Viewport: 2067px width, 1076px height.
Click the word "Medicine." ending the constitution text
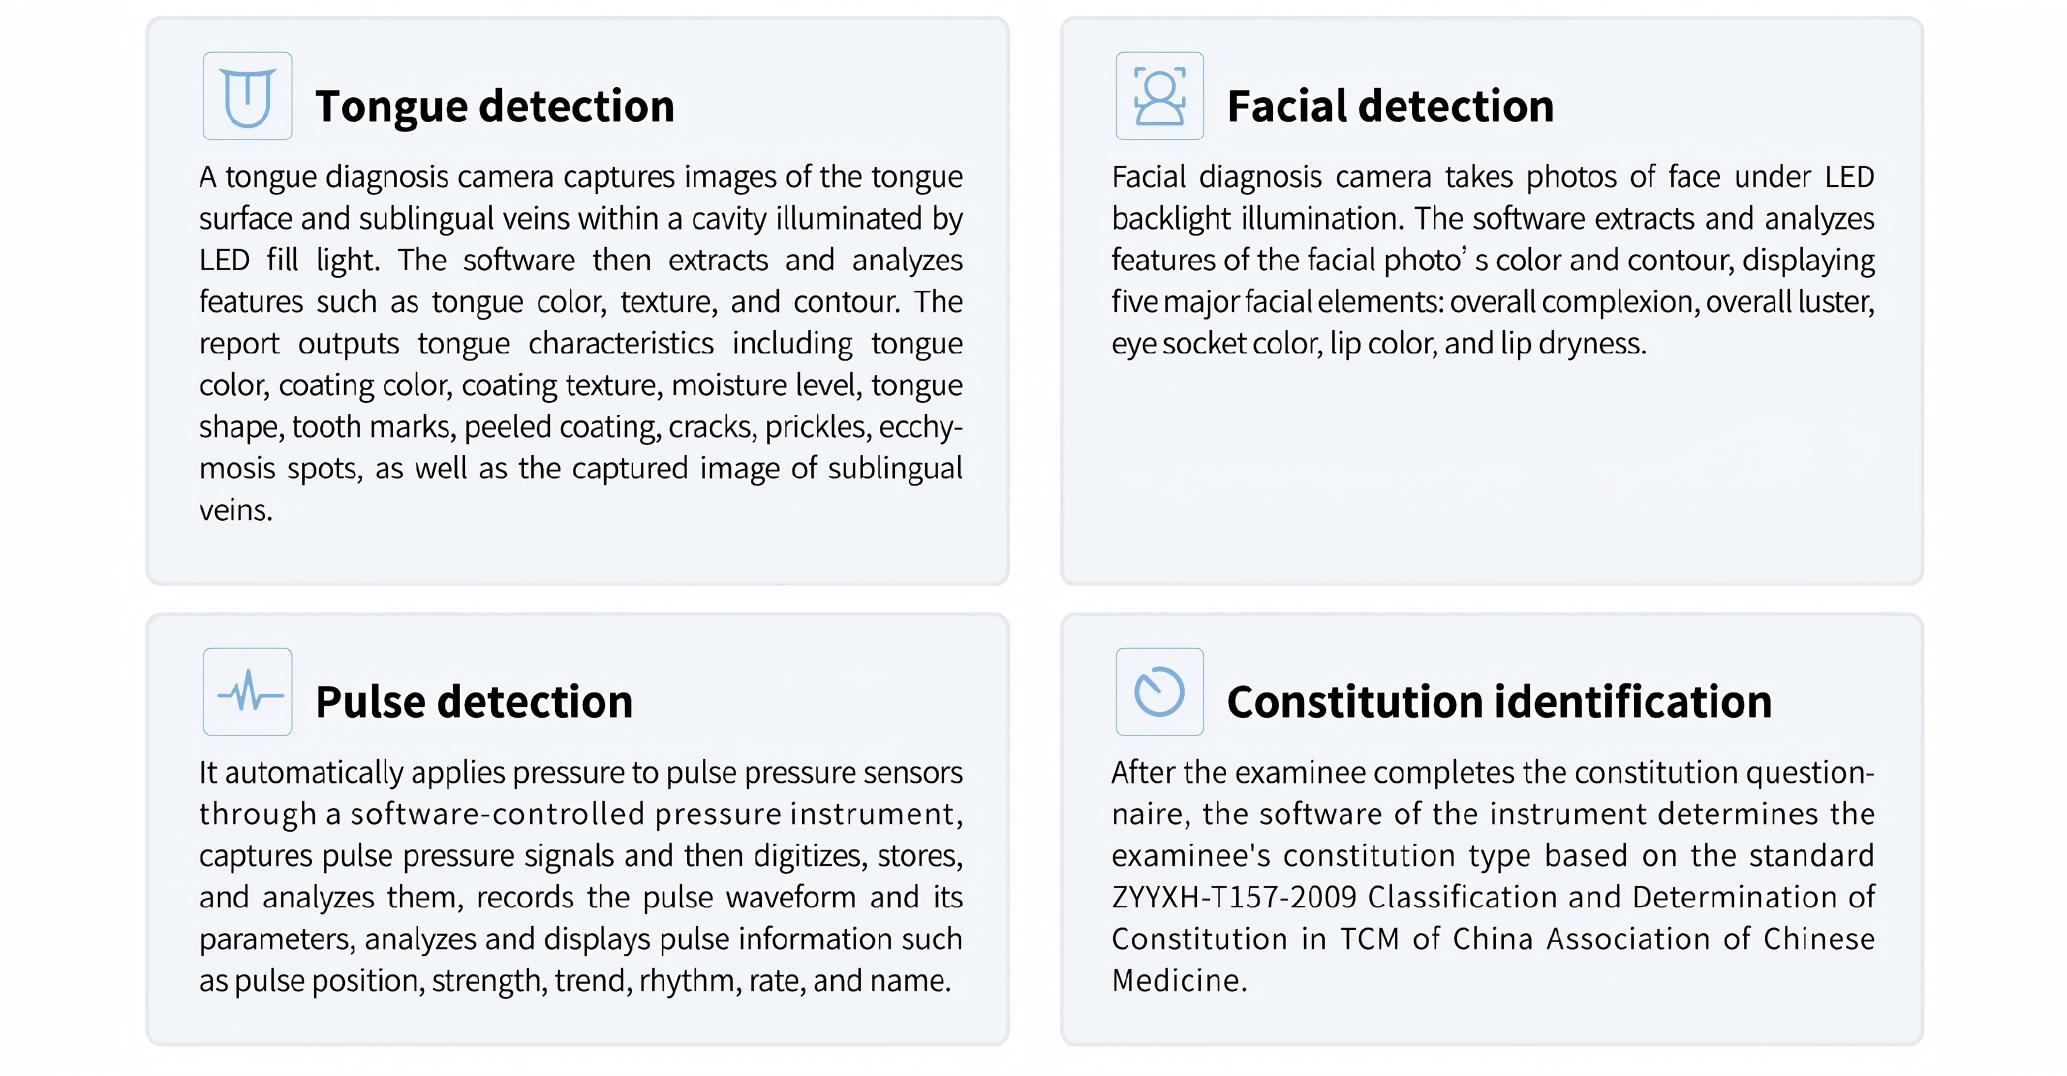(1179, 981)
